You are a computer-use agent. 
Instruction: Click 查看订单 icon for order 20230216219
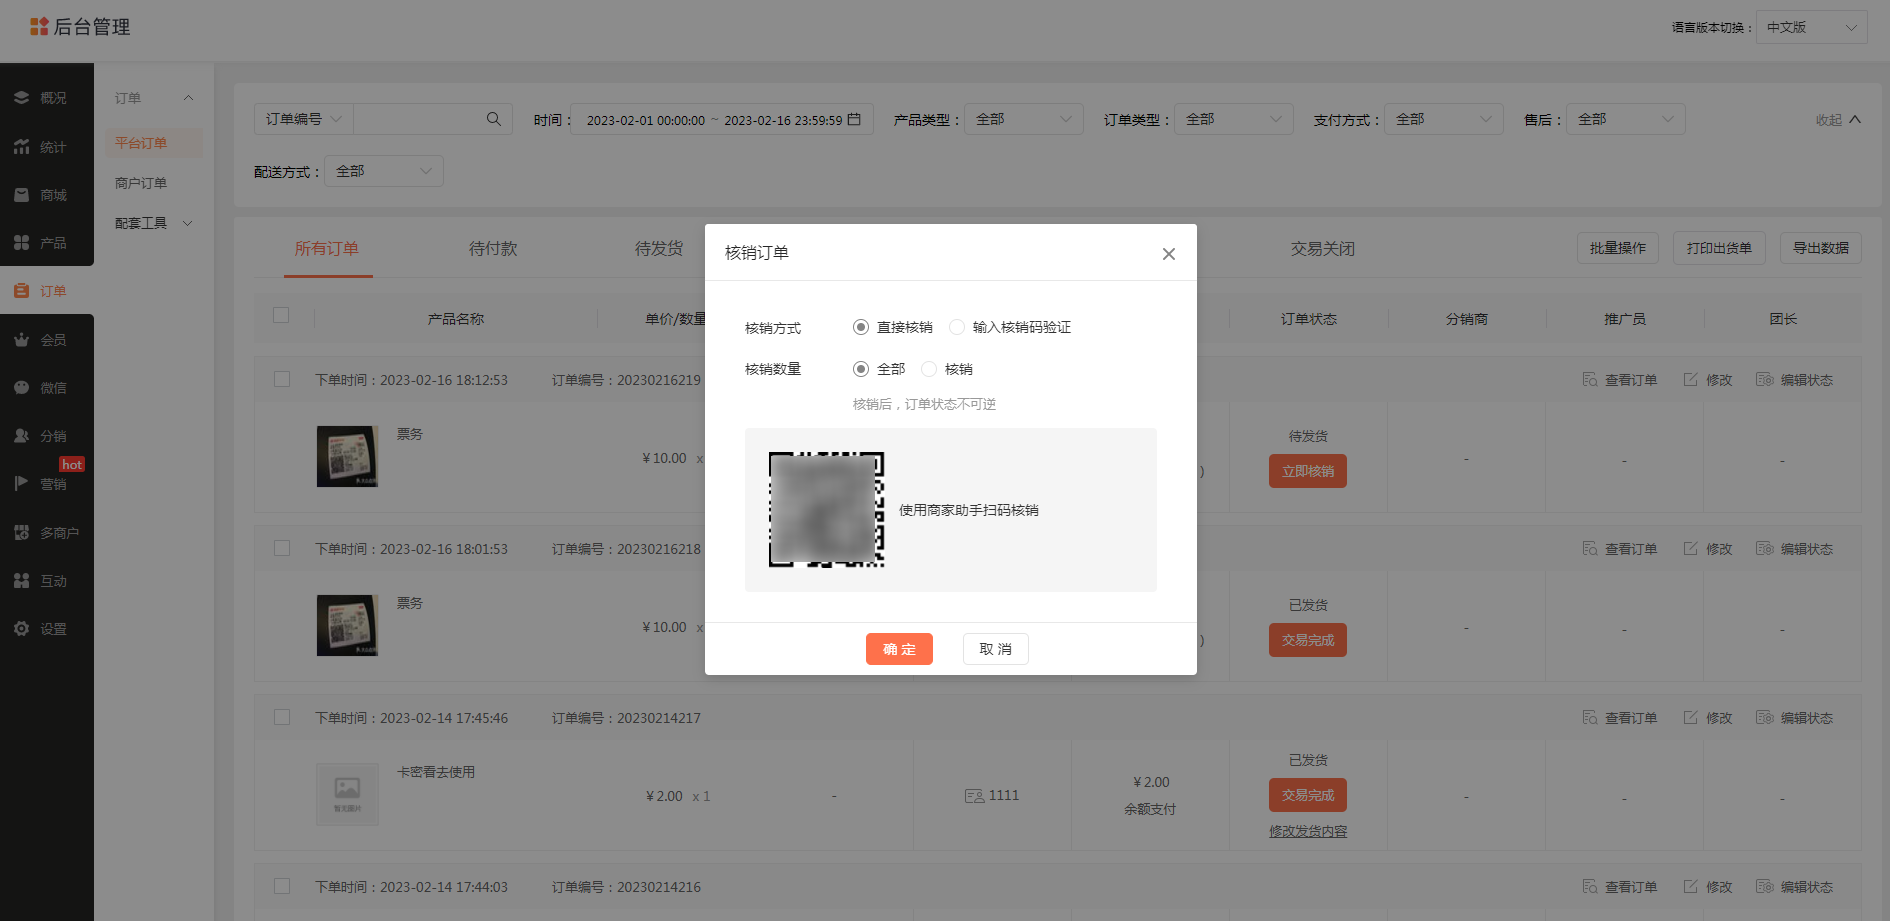pyautogui.click(x=1590, y=380)
